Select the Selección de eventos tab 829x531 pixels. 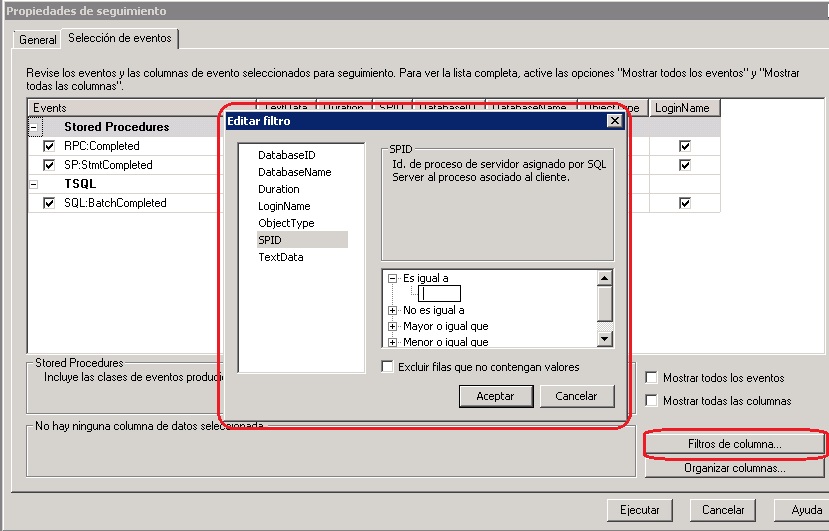point(120,38)
